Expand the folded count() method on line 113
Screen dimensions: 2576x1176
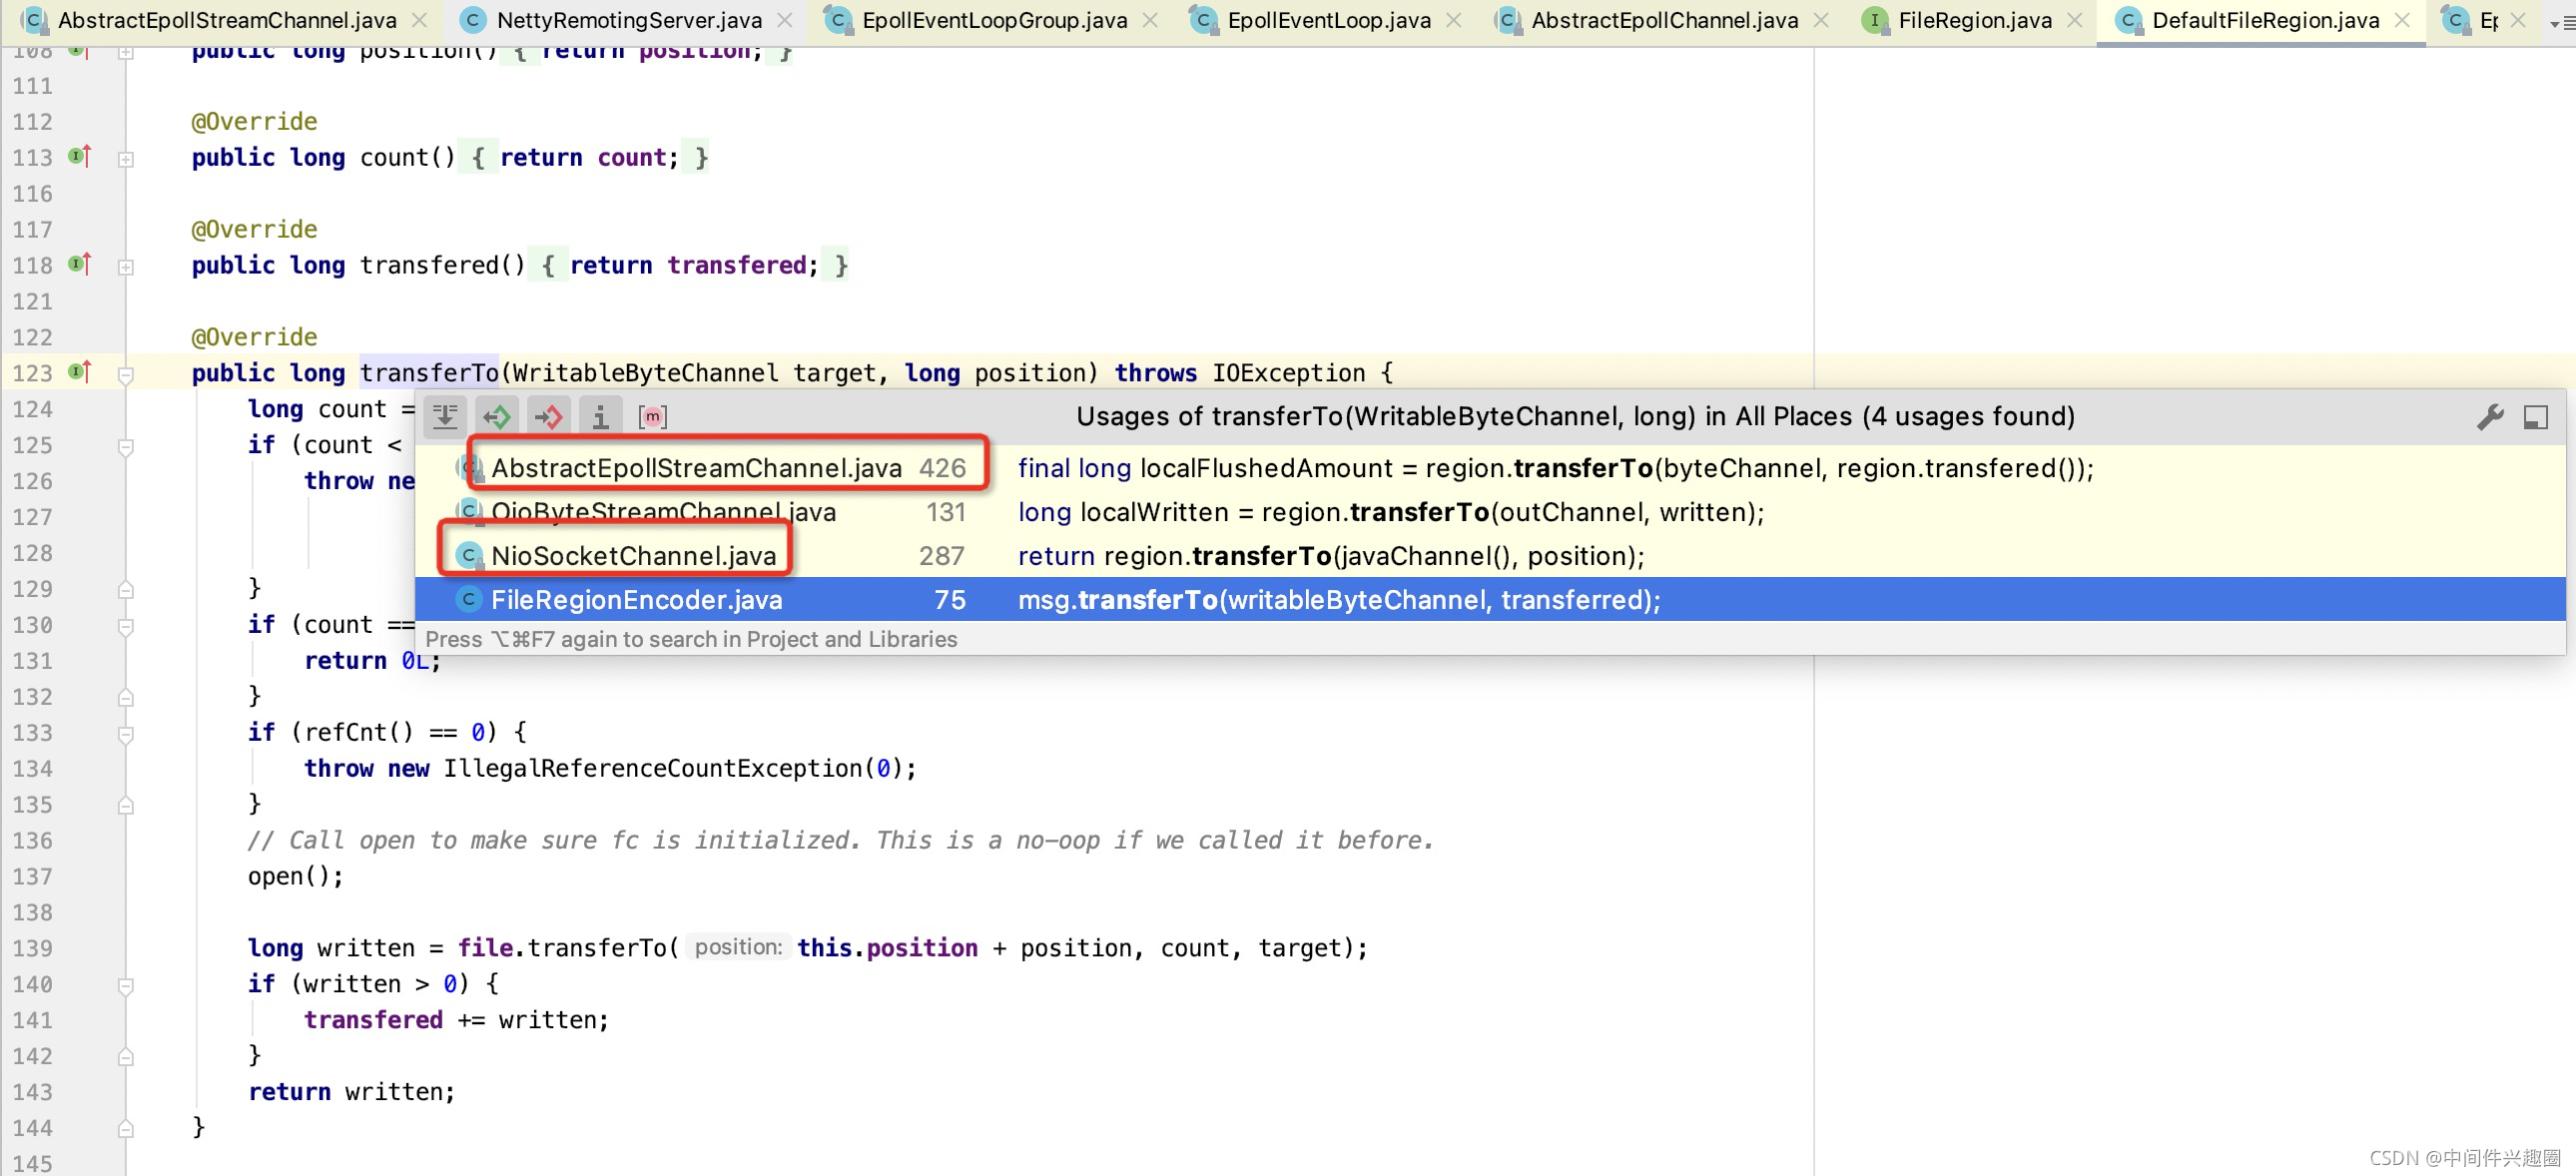coord(126,158)
